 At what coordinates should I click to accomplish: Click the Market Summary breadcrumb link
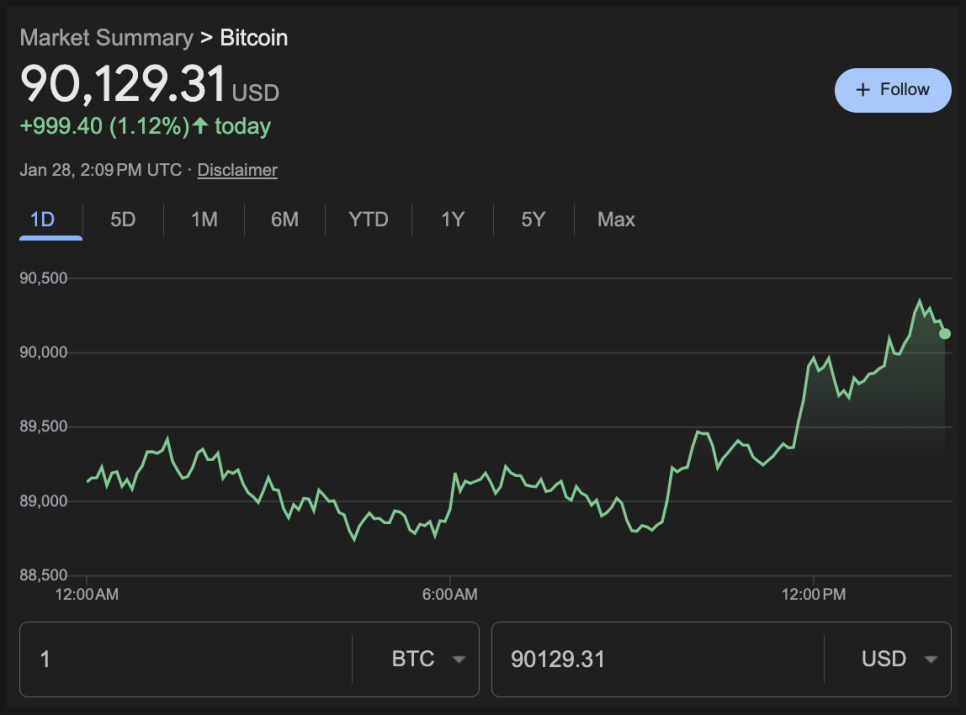[x=106, y=38]
